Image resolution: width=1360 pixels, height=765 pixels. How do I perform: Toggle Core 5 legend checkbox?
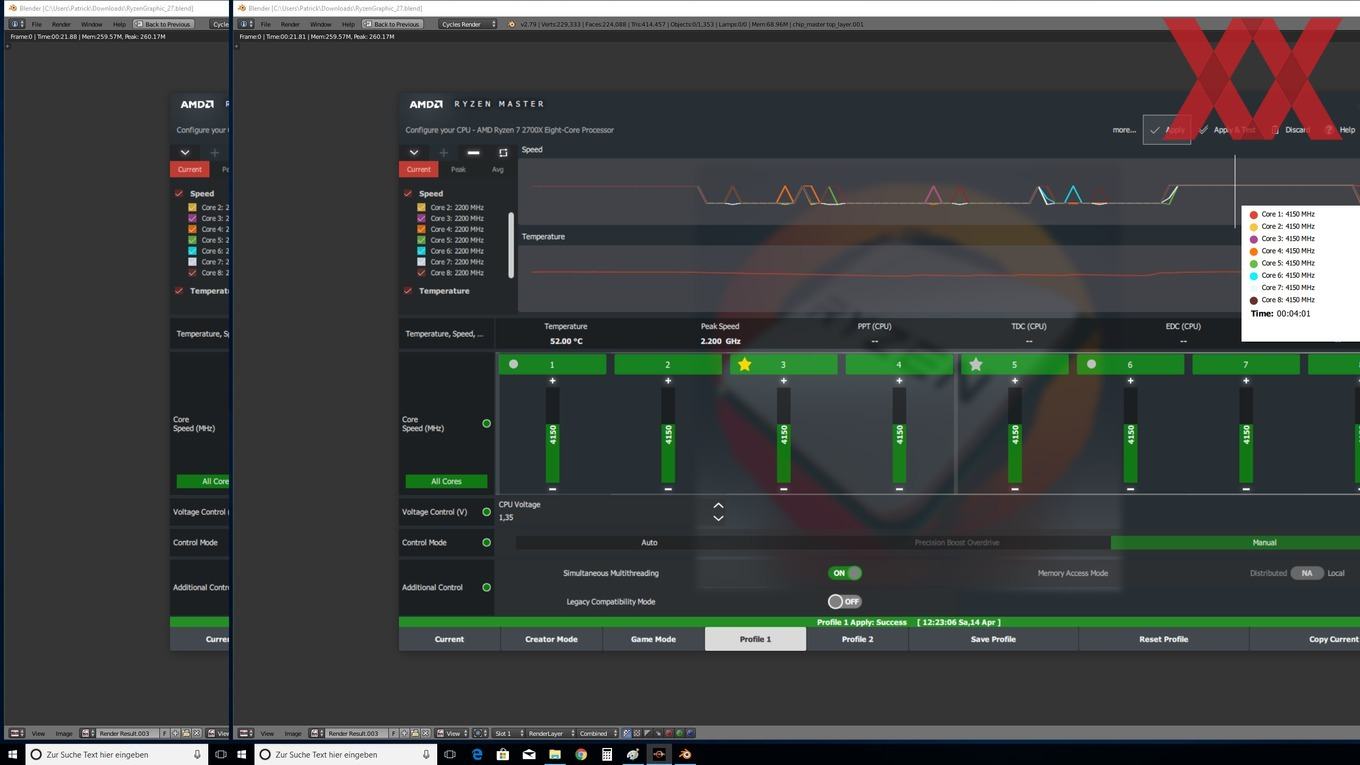point(421,240)
